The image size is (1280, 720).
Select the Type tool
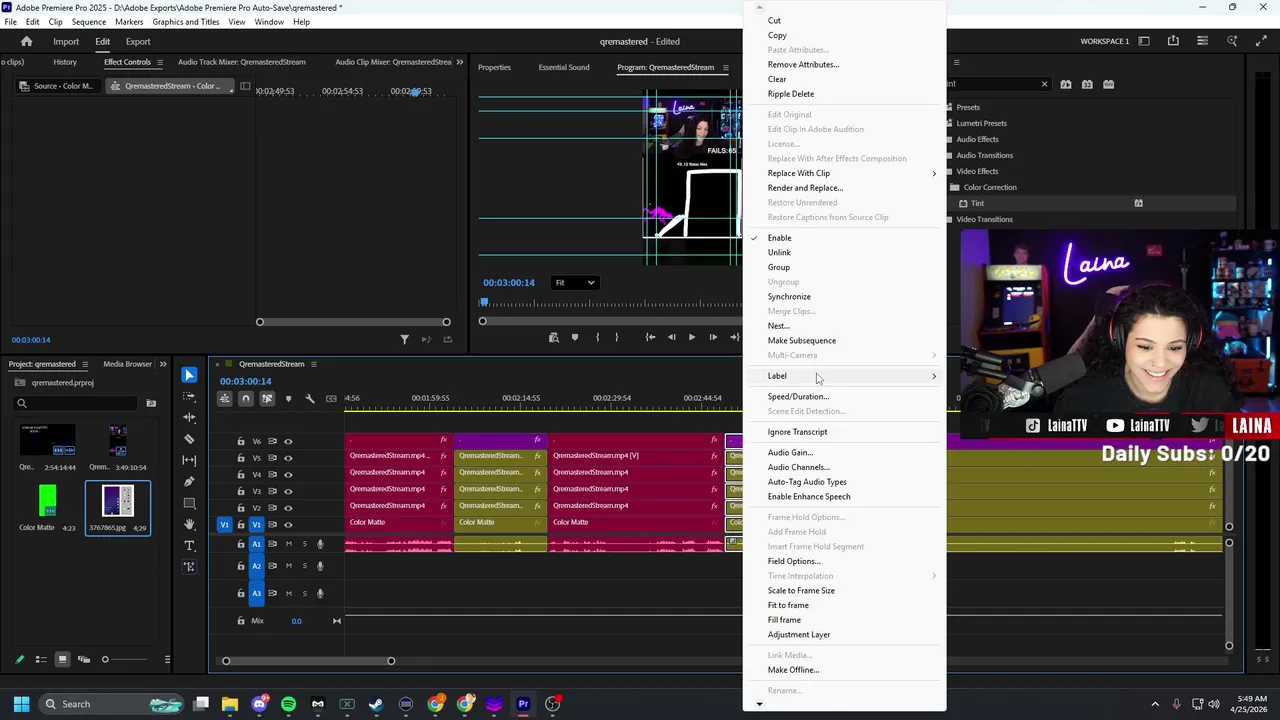pyautogui.click(x=189, y=546)
